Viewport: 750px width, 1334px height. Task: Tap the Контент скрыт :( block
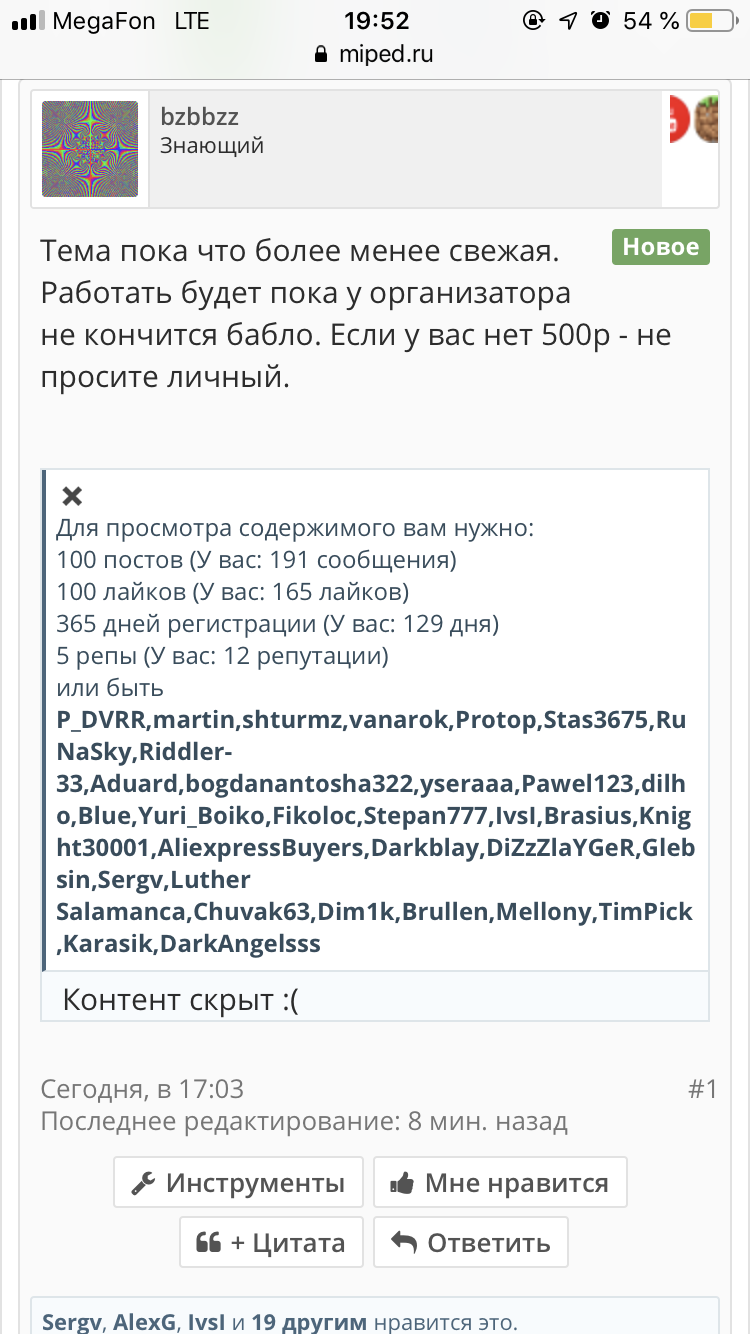[x=375, y=999]
